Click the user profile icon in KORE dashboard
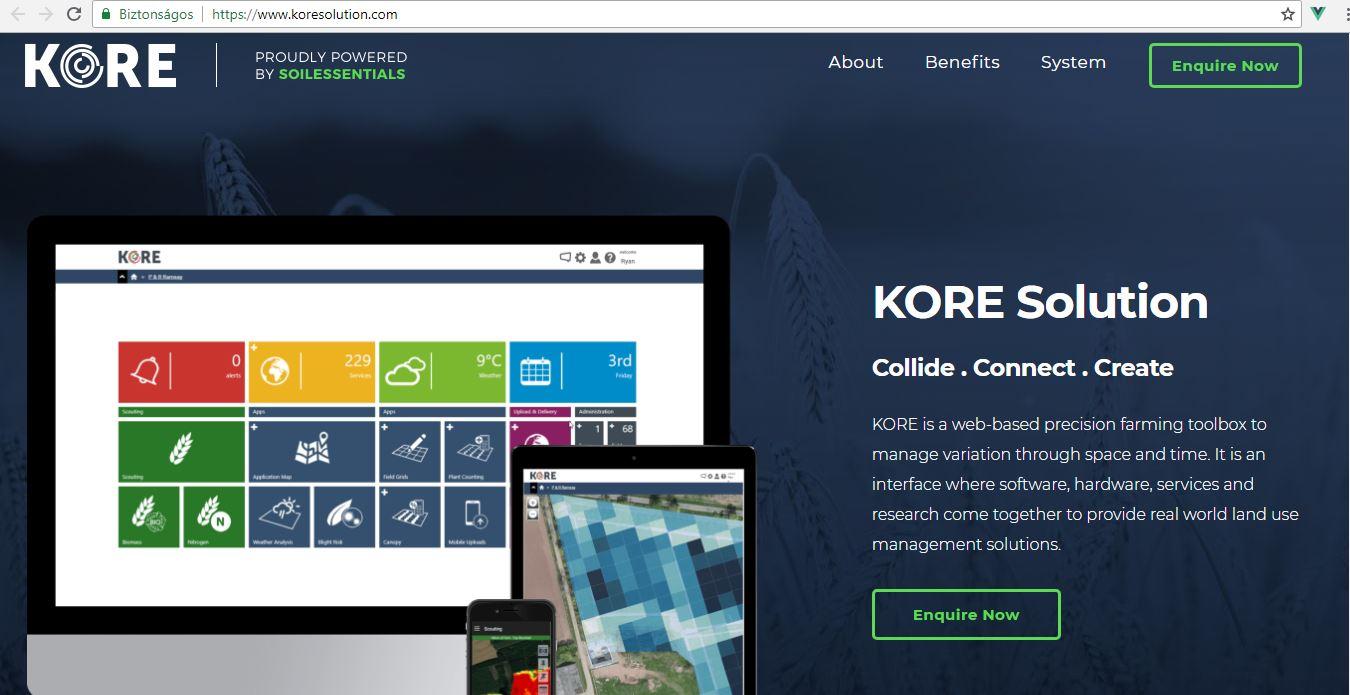 (x=595, y=257)
